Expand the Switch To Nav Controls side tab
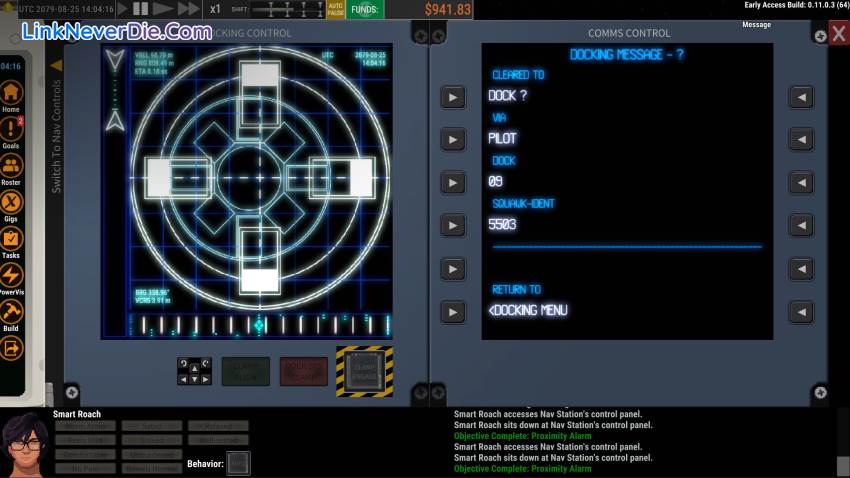 click(x=56, y=130)
